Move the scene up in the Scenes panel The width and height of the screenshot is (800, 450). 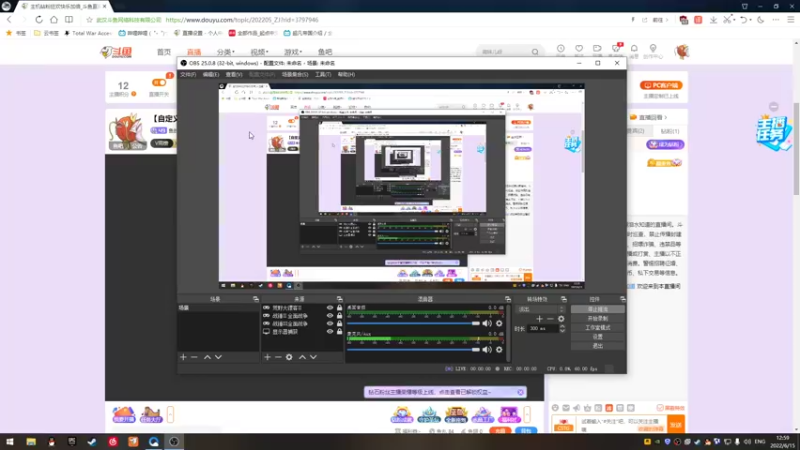point(207,357)
